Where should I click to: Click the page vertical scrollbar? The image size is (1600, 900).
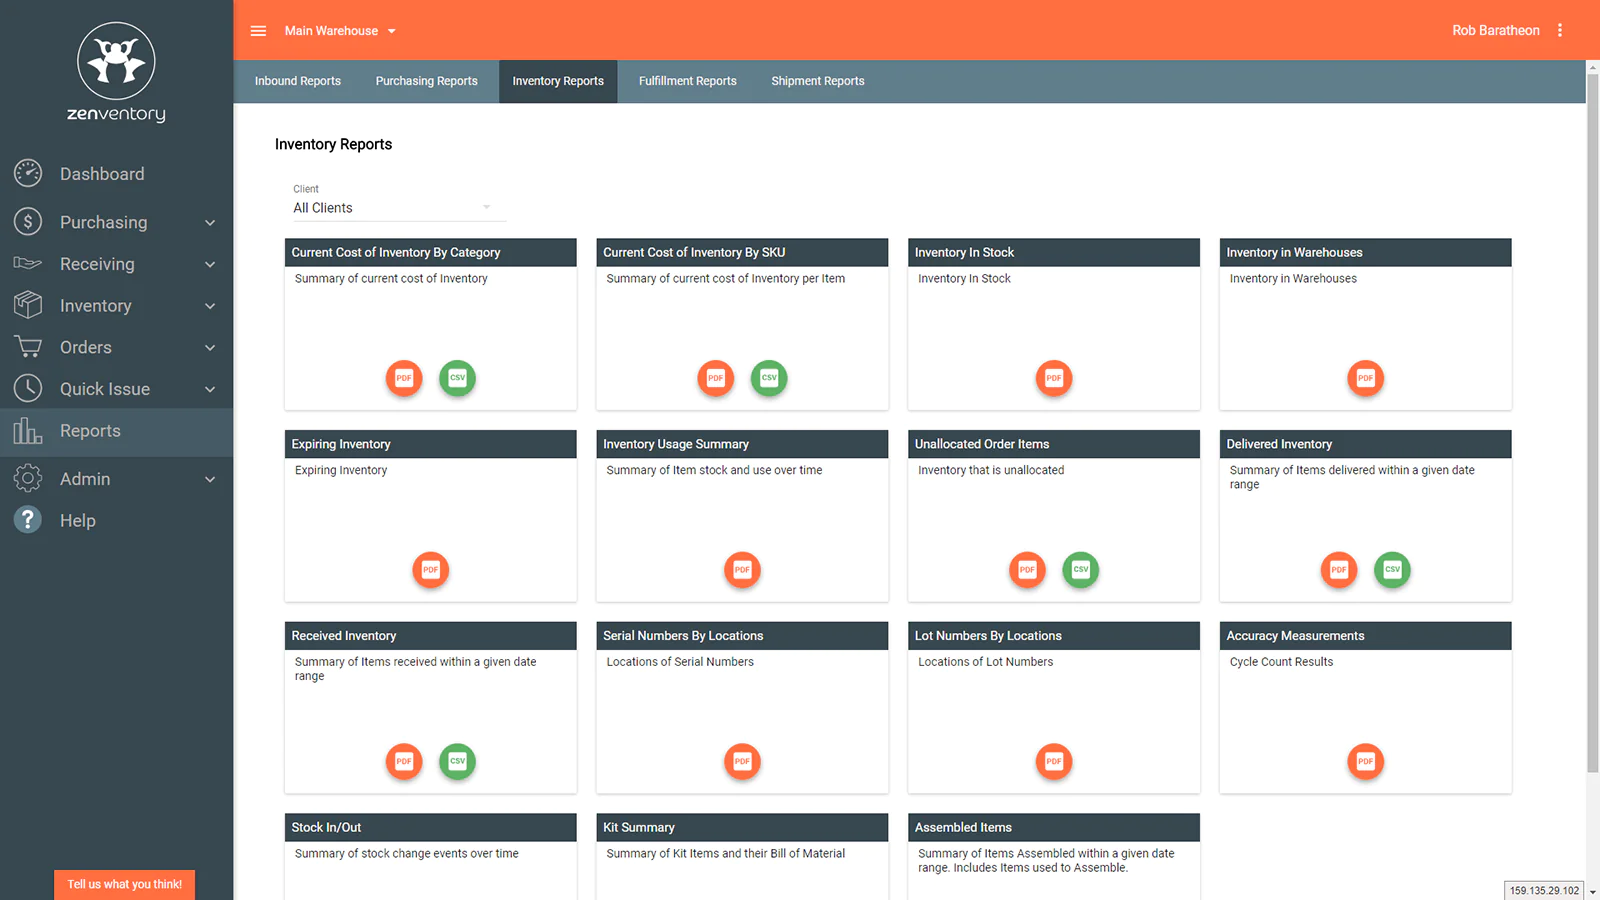click(x=1593, y=423)
